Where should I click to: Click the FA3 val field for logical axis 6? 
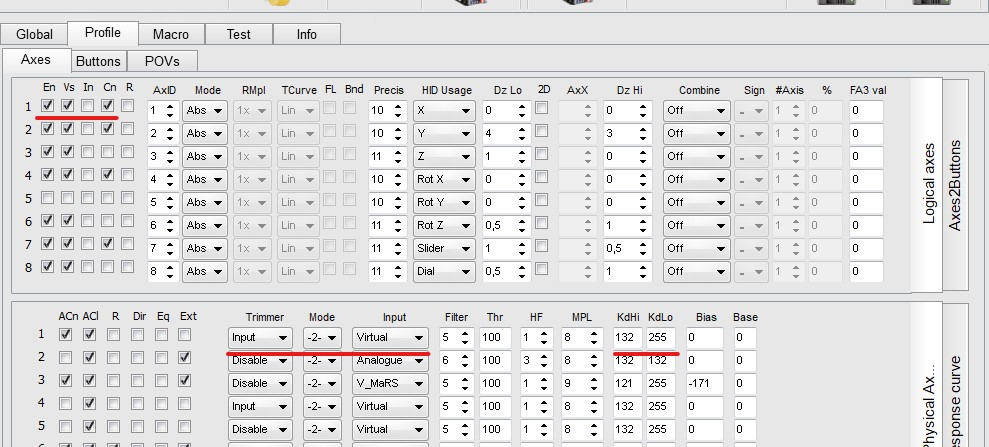tap(865, 226)
